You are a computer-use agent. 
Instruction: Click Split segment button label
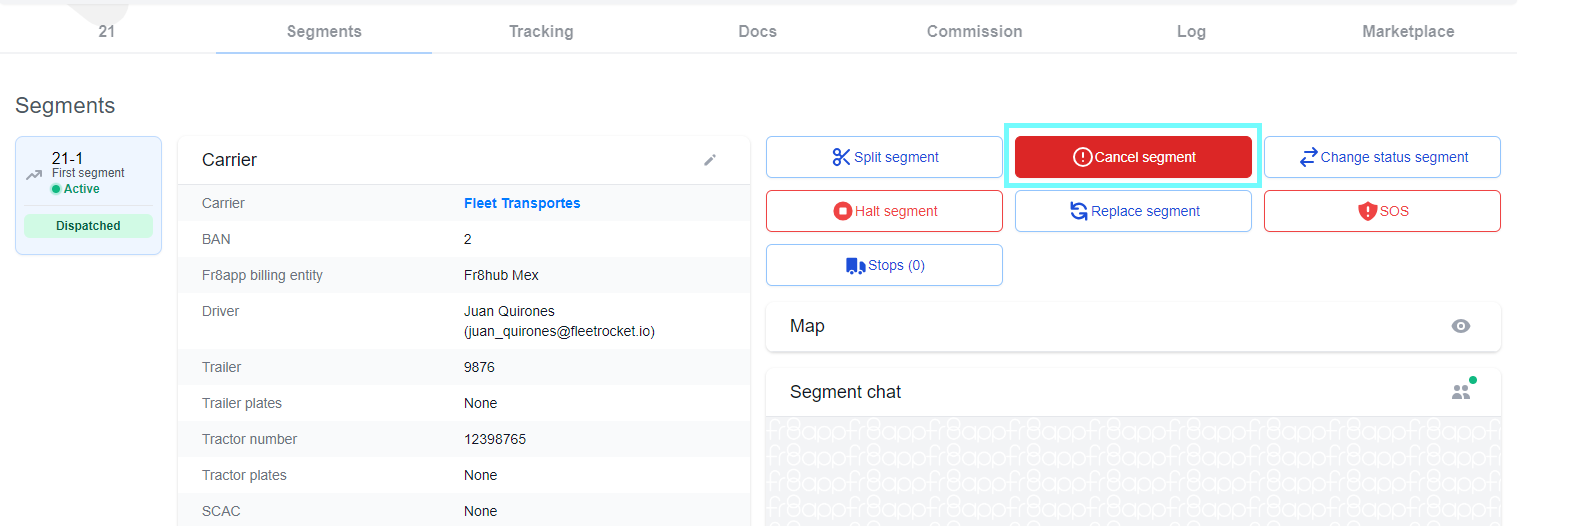point(896,157)
